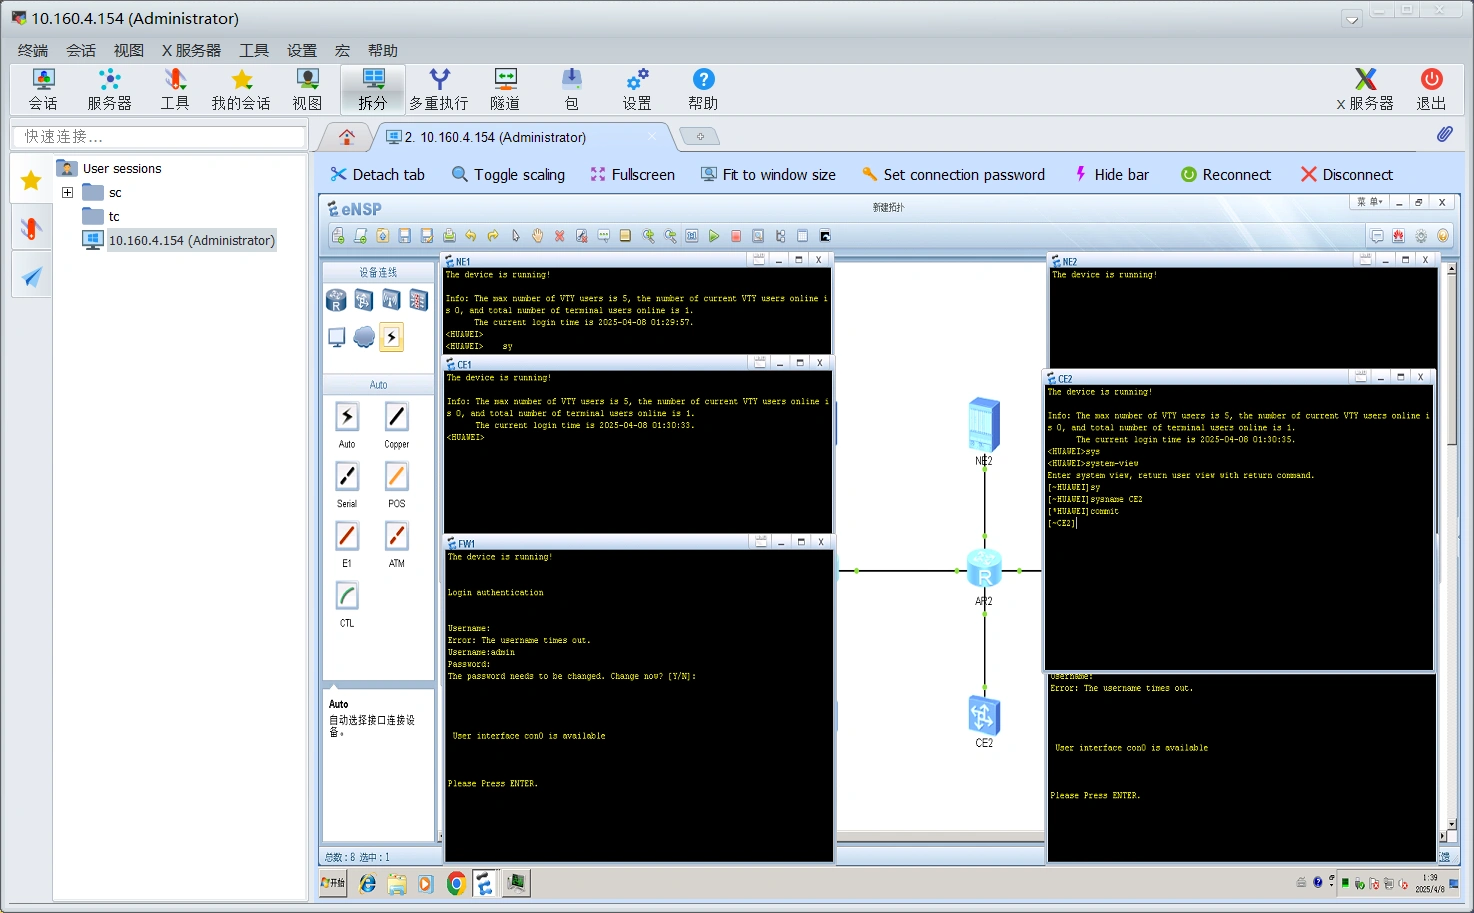This screenshot has width=1474, height=913.
Task: Click the AR2 router on topology
Action: [984, 569]
